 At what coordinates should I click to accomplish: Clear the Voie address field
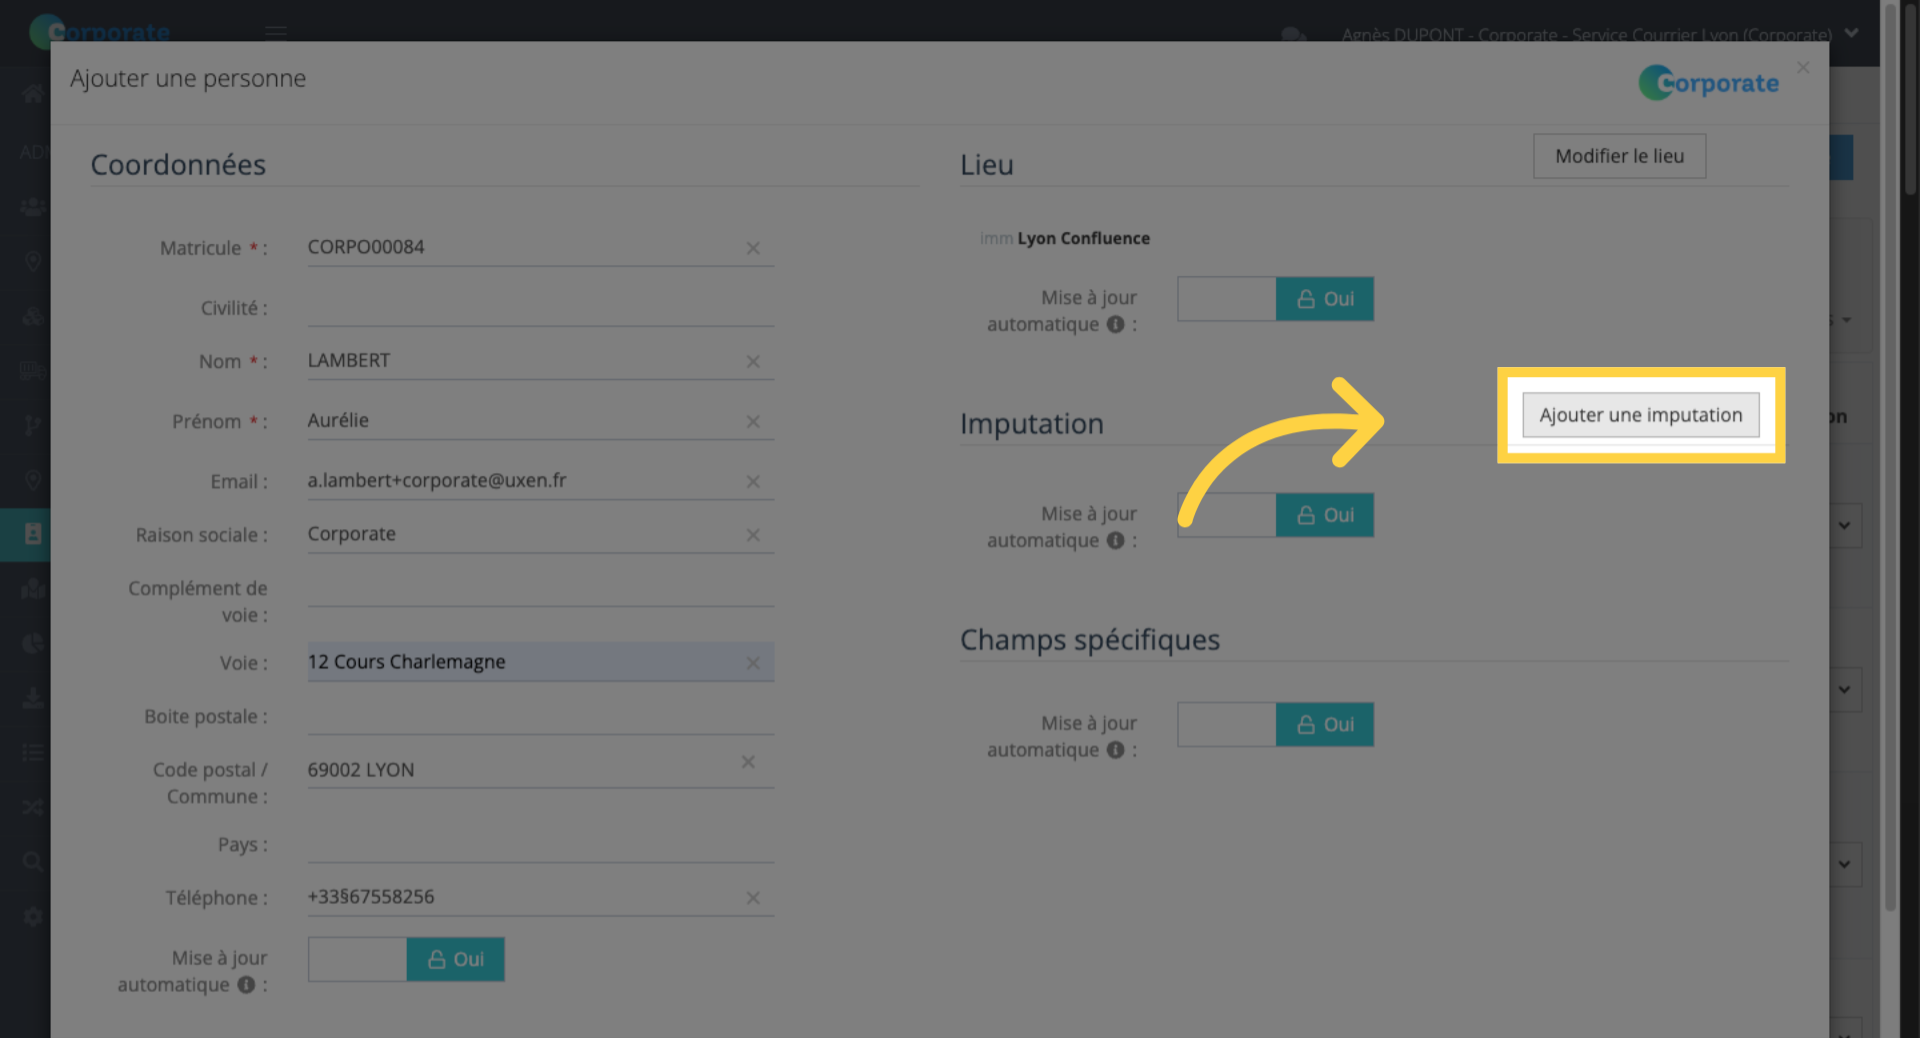pos(753,664)
